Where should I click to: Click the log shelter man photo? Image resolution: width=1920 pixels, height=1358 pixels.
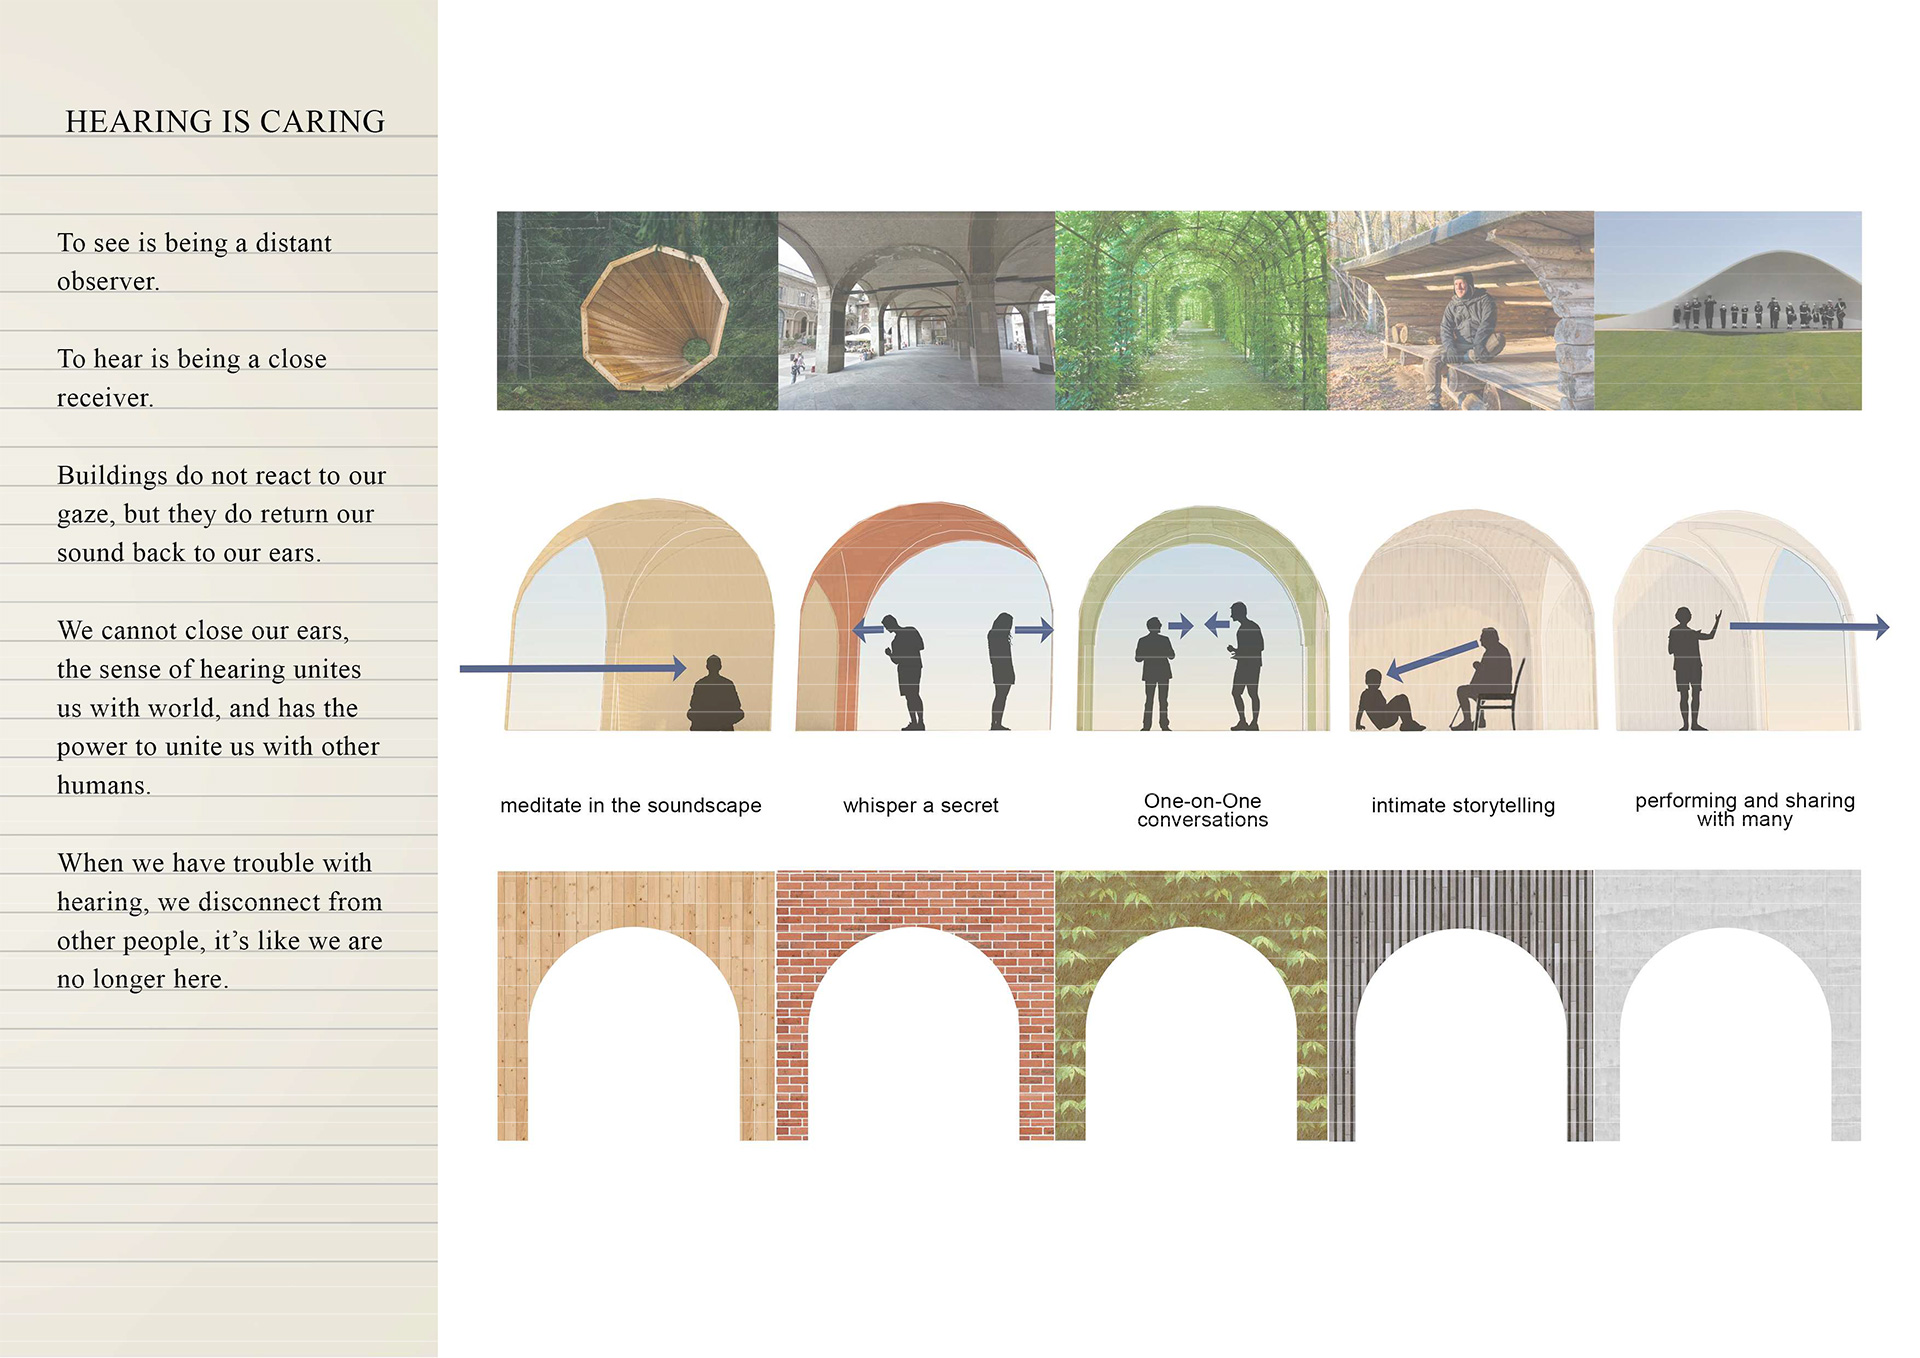pos(1461,310)
